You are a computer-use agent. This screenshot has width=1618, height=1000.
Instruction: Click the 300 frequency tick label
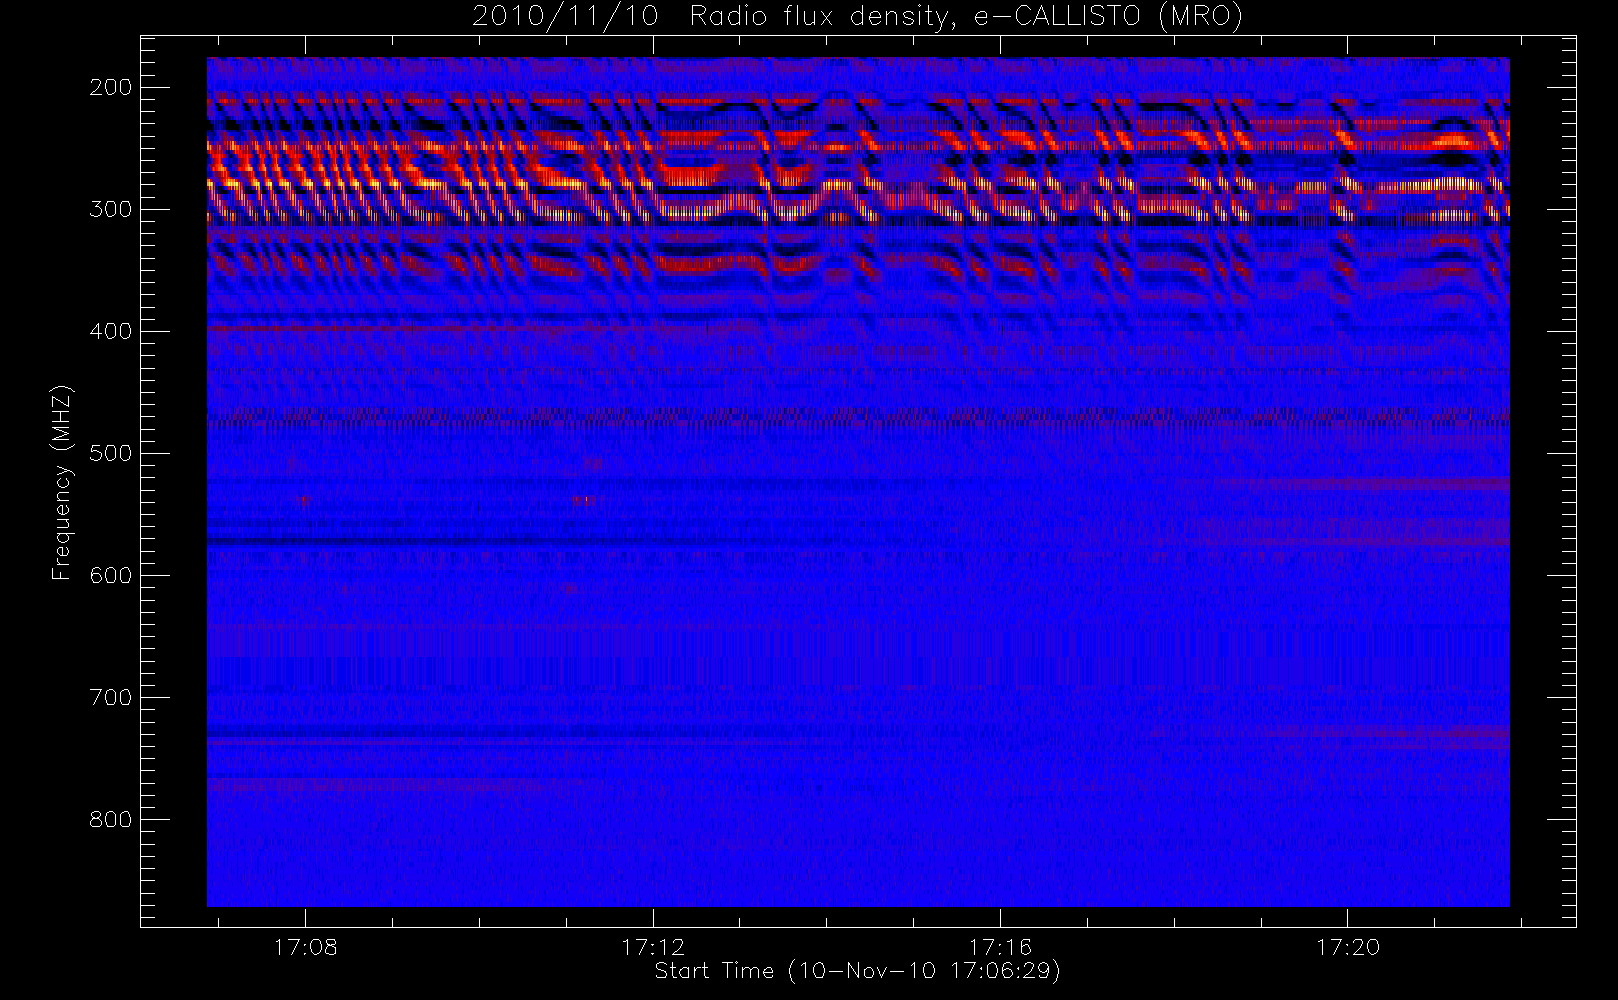coord(111,209)
